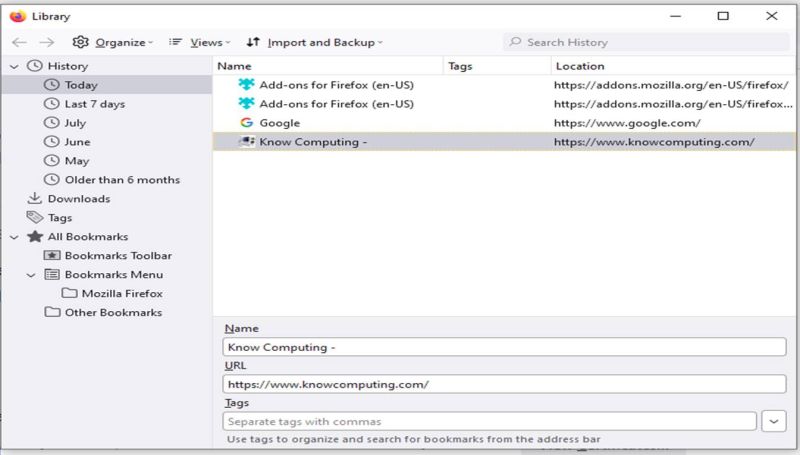Sort by the Name column header
The height and width of the screenshot is (455, 800).
pos(328,66)
